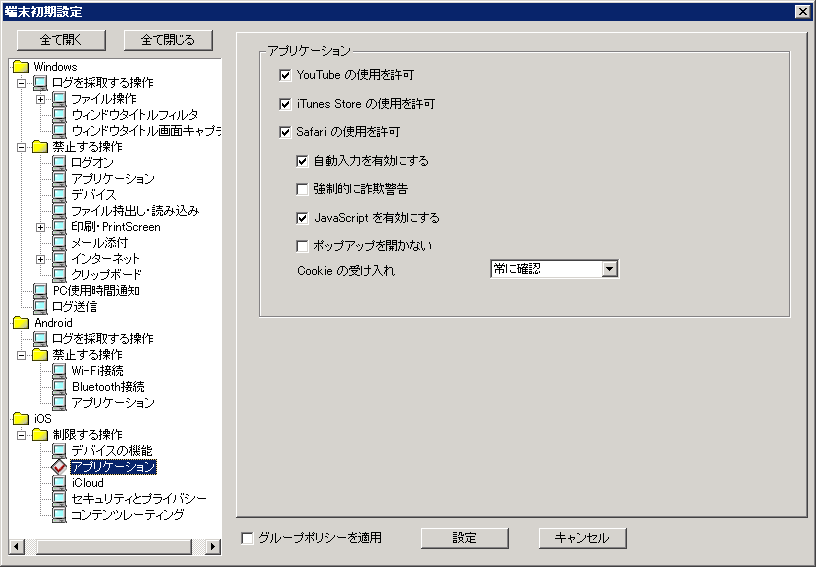Click the Windows folder icon
The height and width of the screenshot is (567, 816).
[21, 67]
